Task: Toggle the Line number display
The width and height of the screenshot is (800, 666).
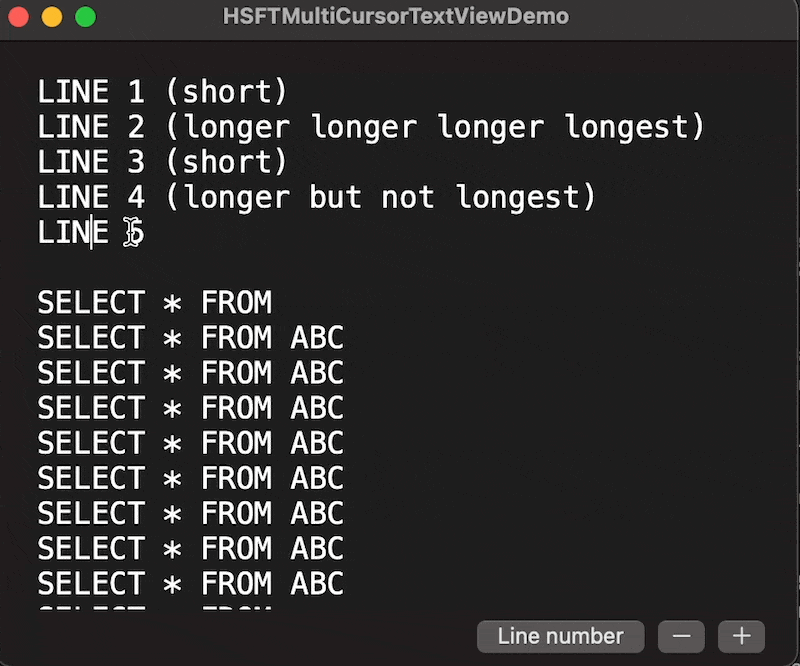Action: [560, 636]
